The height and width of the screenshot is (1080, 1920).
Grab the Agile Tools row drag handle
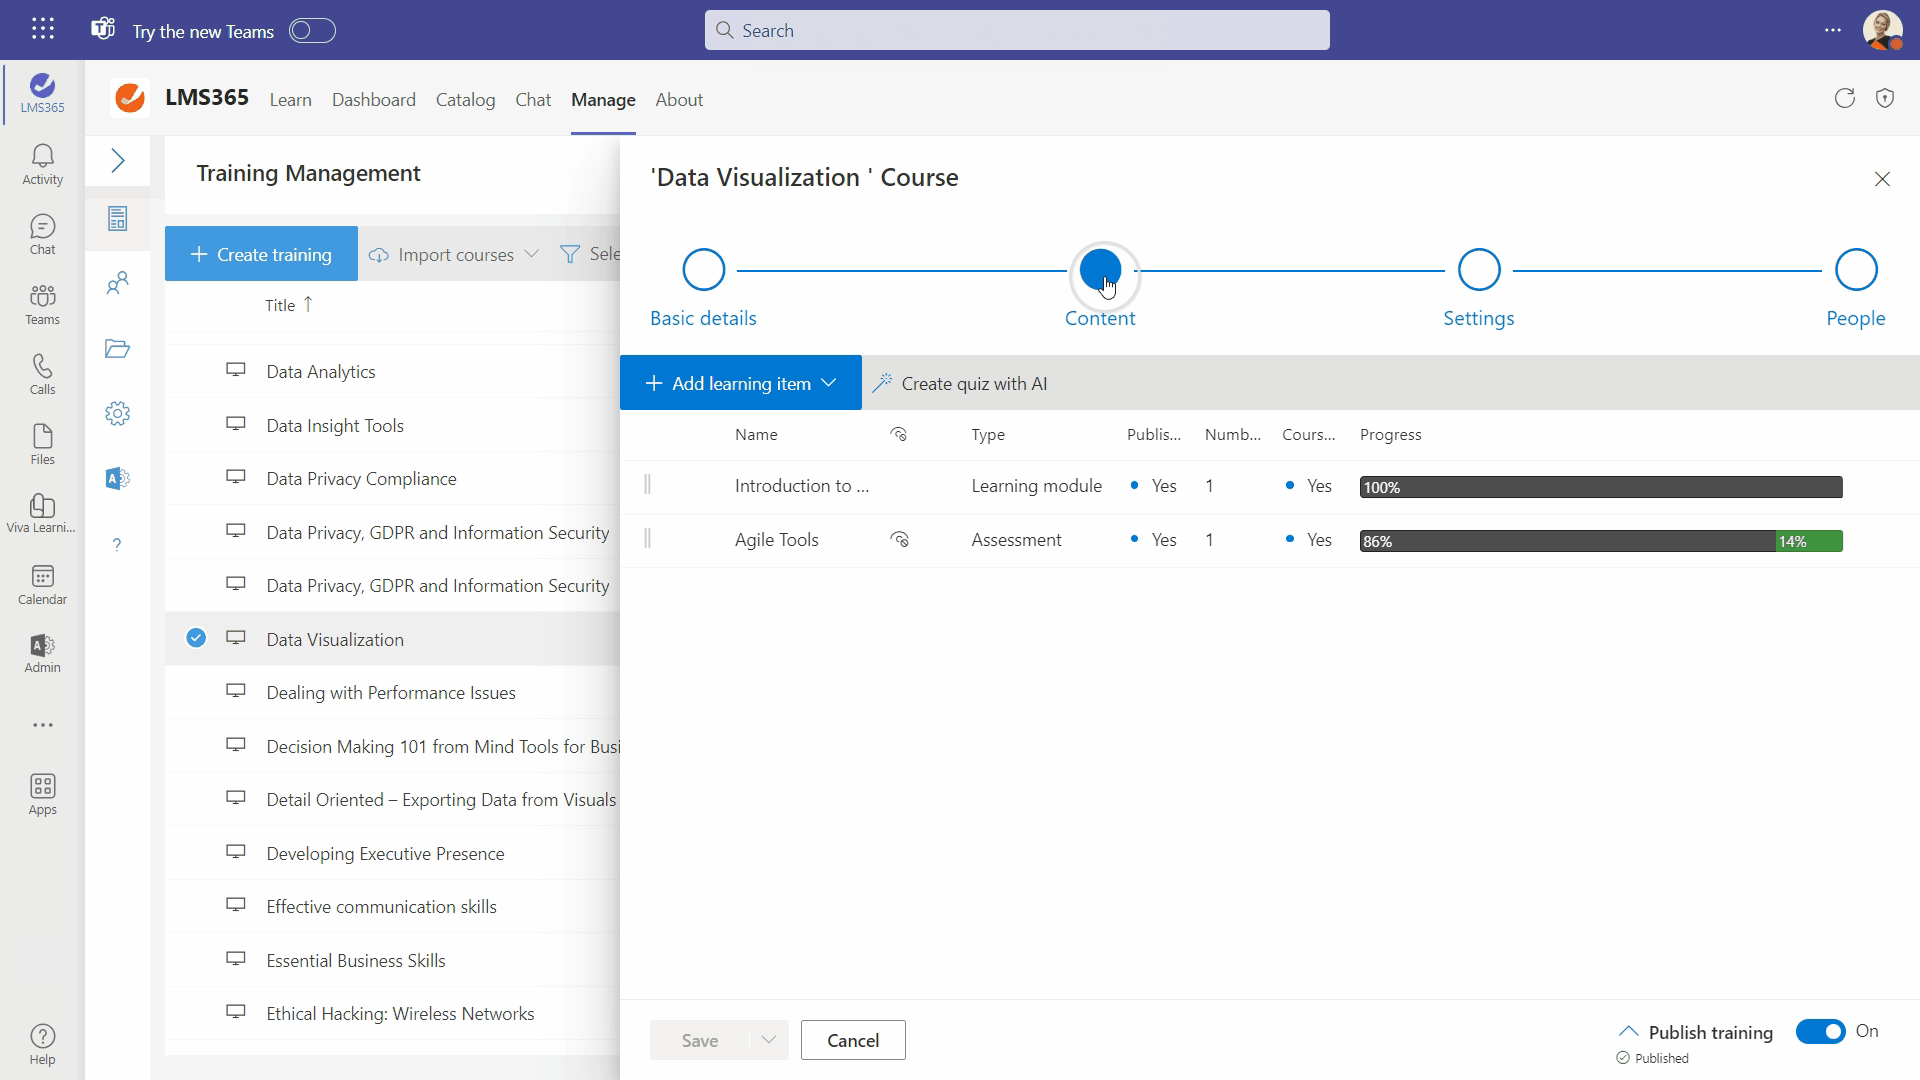[647, 539]
